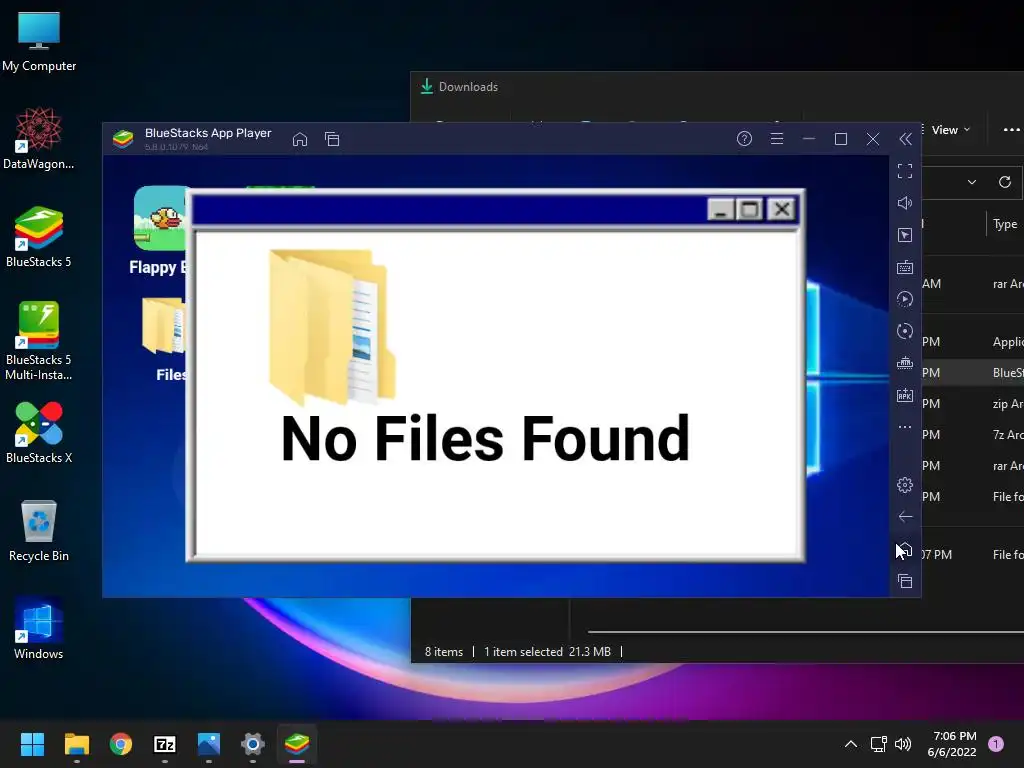Viewport: 1024px width, 768px height.
Task: Select the BlueStacks 5 Multi-Insta desktop shortcut
Action: (x=39, y=341)
